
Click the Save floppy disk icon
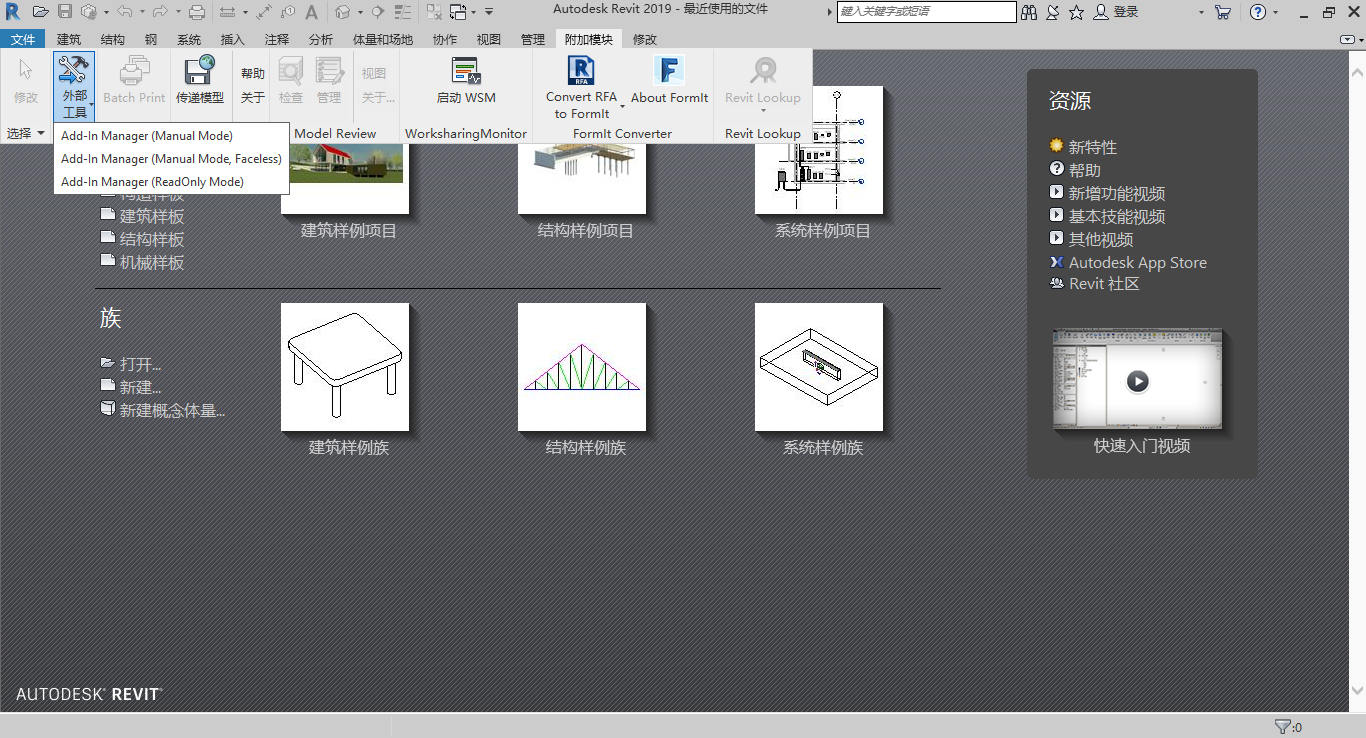pos(65,12)
